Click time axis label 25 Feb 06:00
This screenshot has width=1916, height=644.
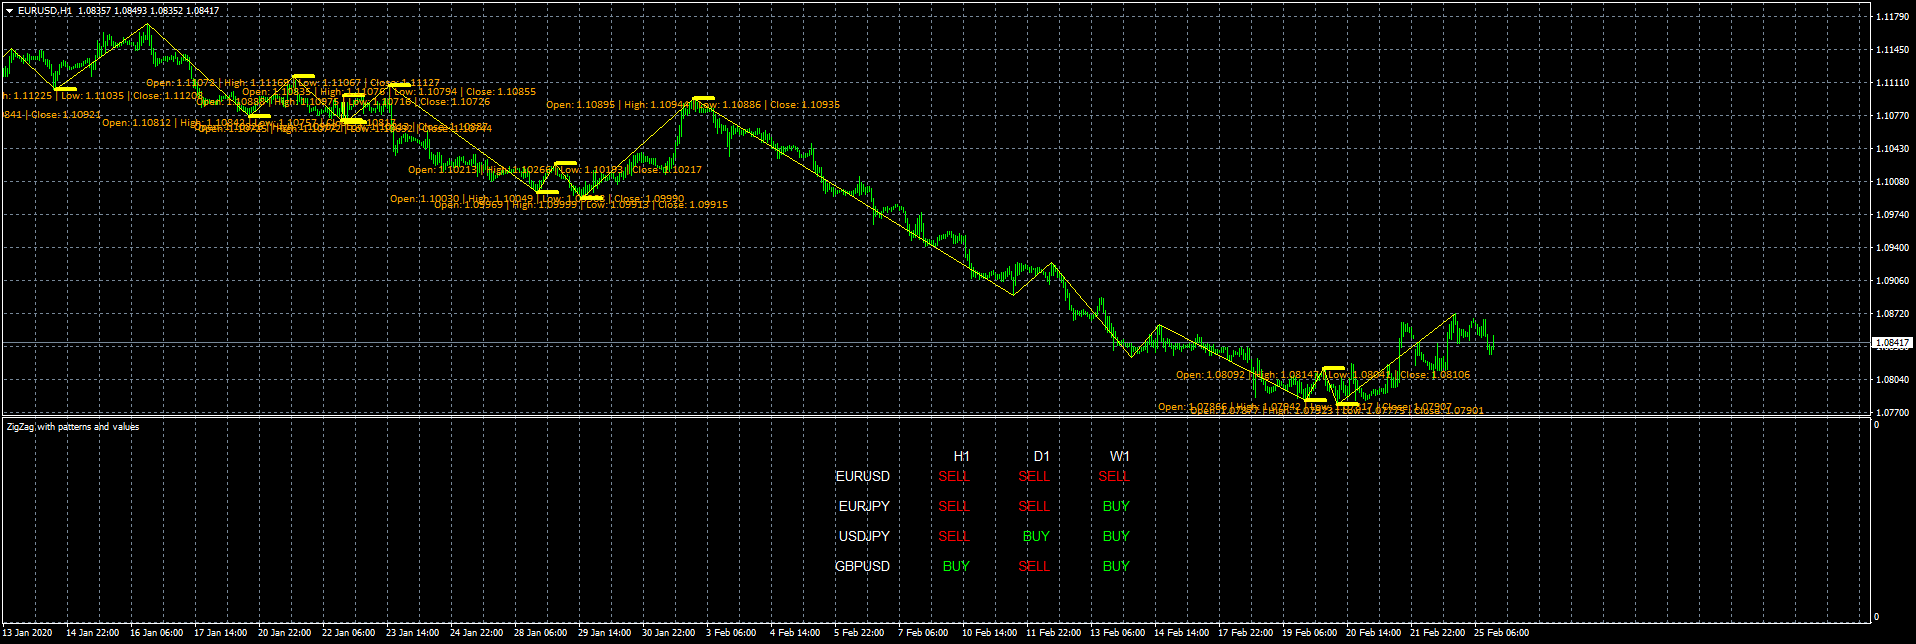pyautogui.click(x=1501, y=632)
